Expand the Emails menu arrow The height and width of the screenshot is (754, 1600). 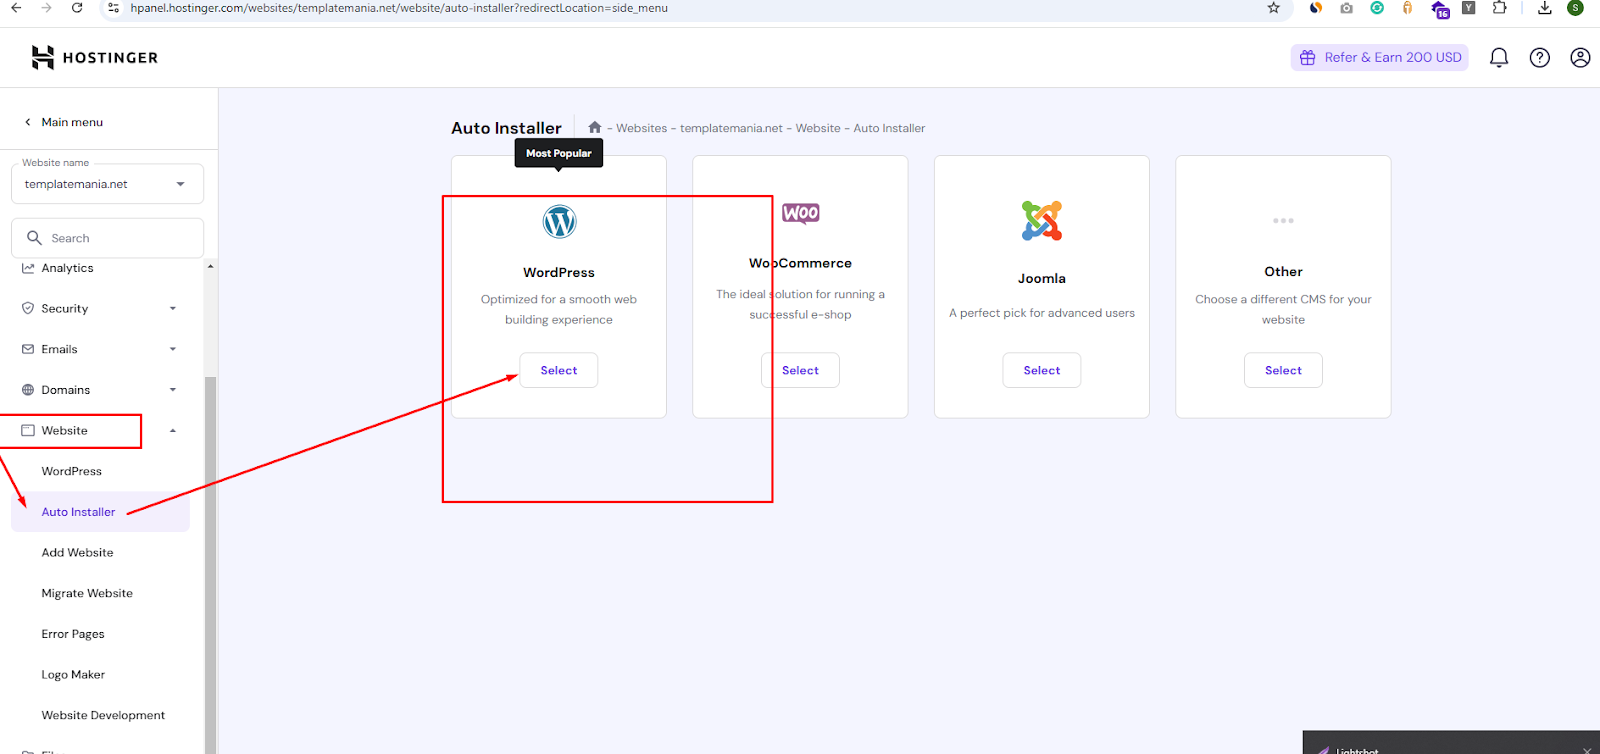tap(173, 349)
